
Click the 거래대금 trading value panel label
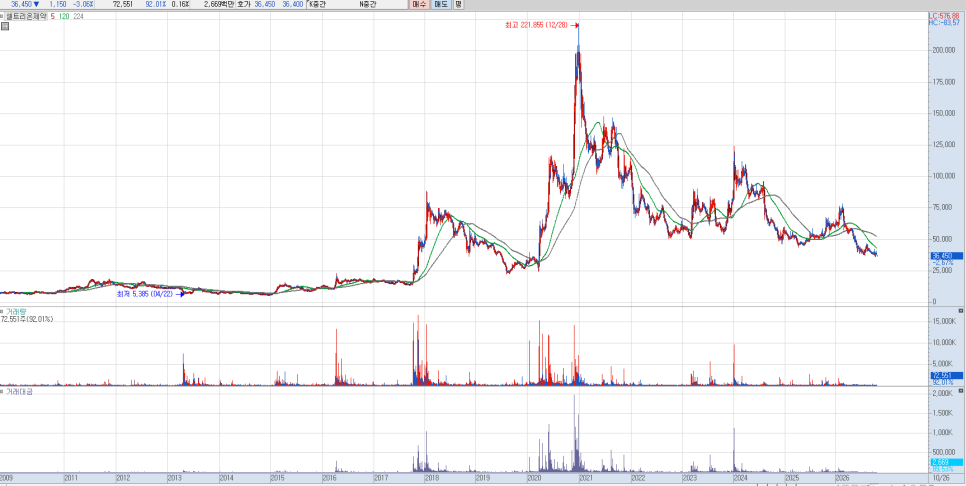pos(18,392)
